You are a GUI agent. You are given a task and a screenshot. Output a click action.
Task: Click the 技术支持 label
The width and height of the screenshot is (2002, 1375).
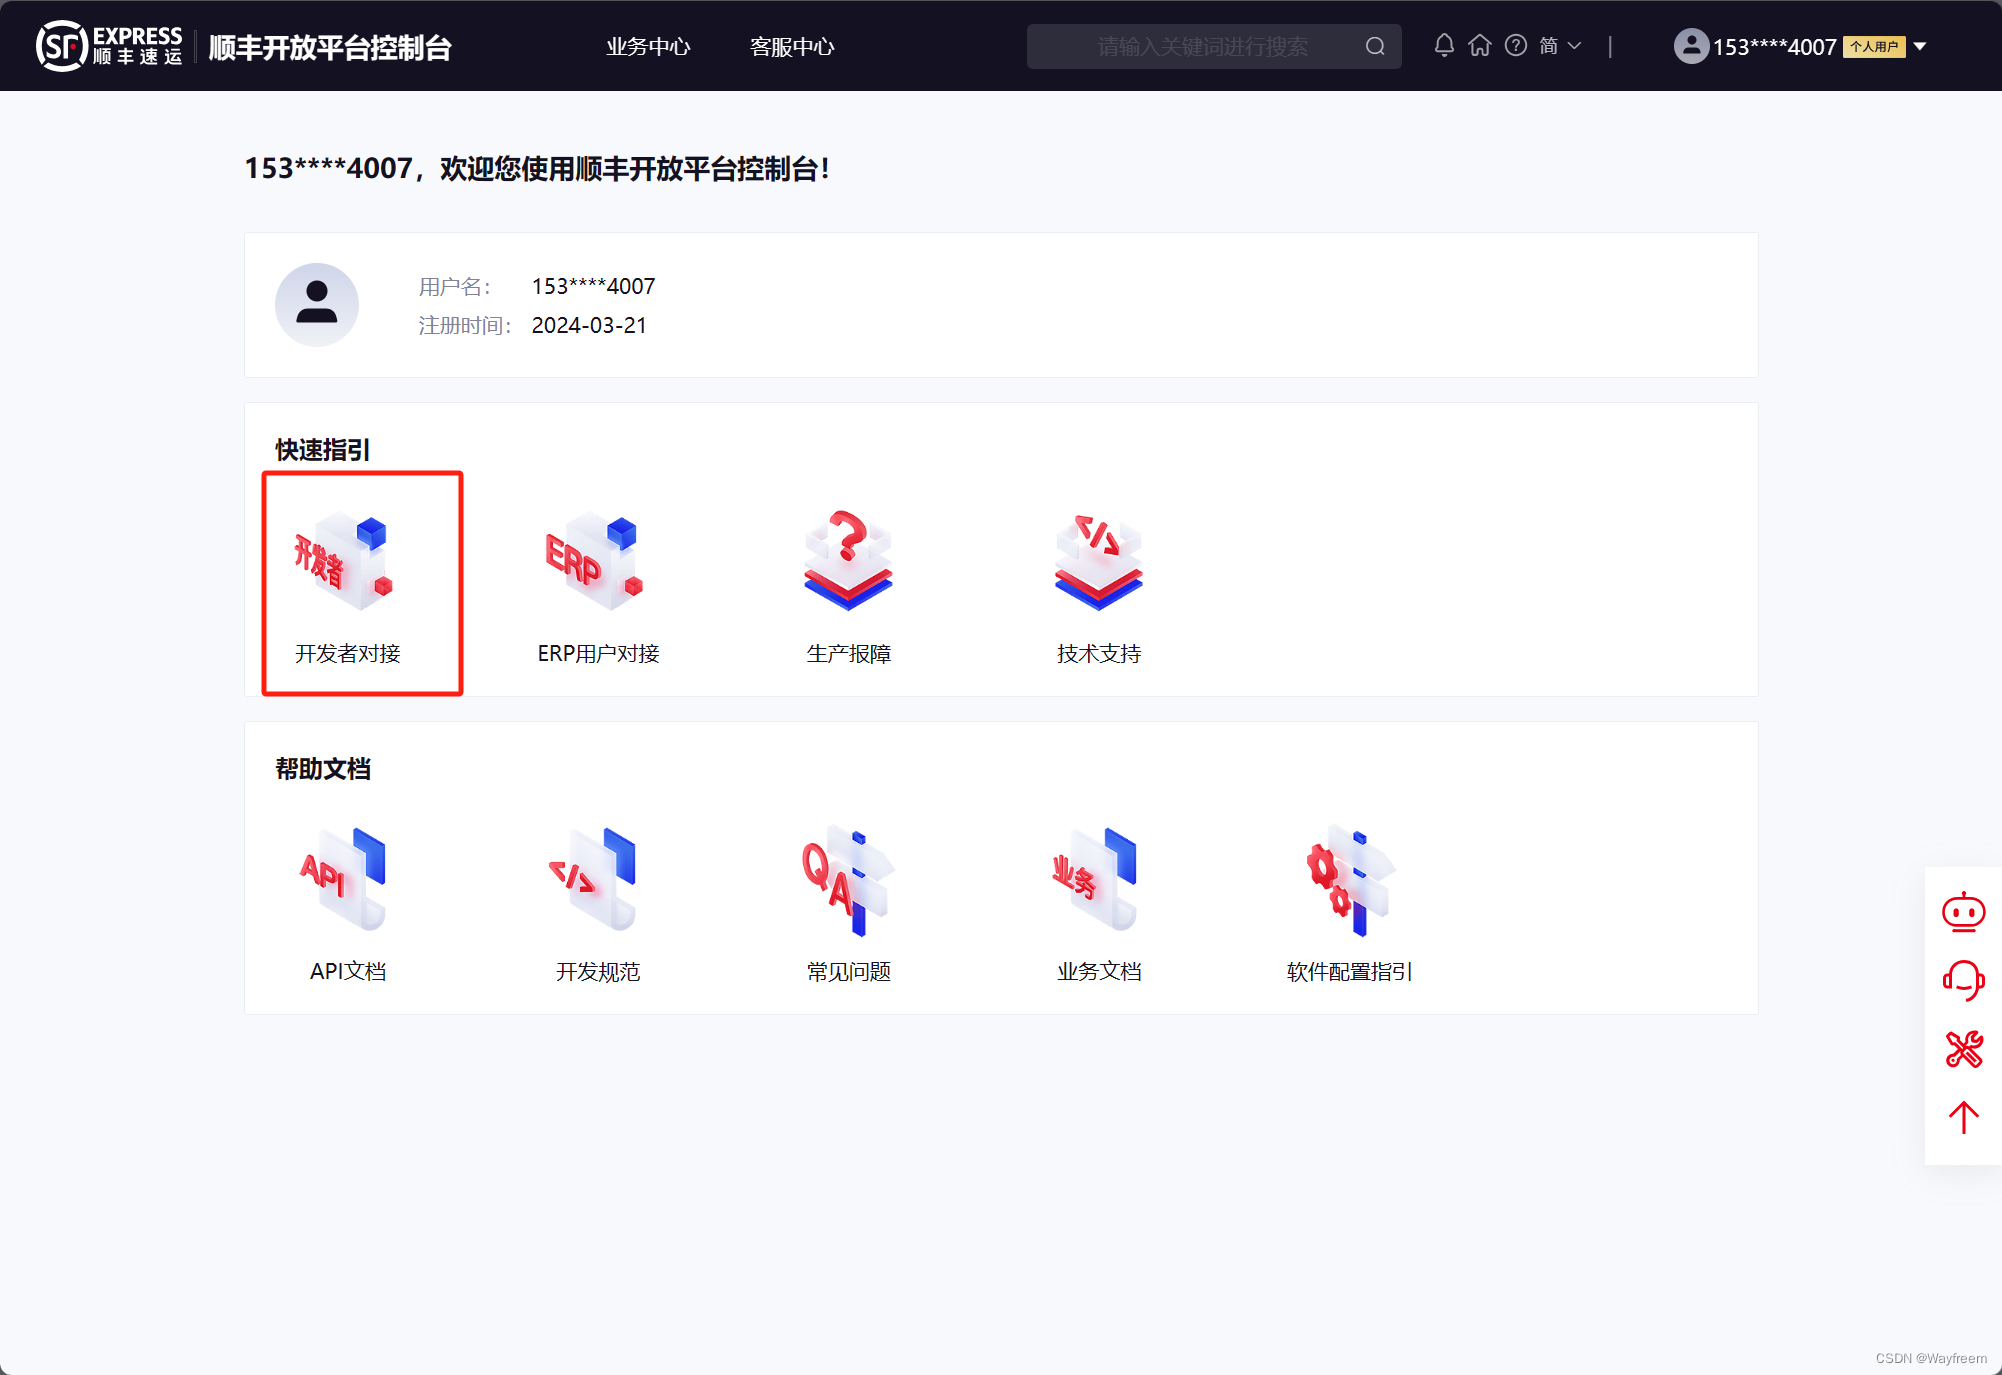point(1098,653)
